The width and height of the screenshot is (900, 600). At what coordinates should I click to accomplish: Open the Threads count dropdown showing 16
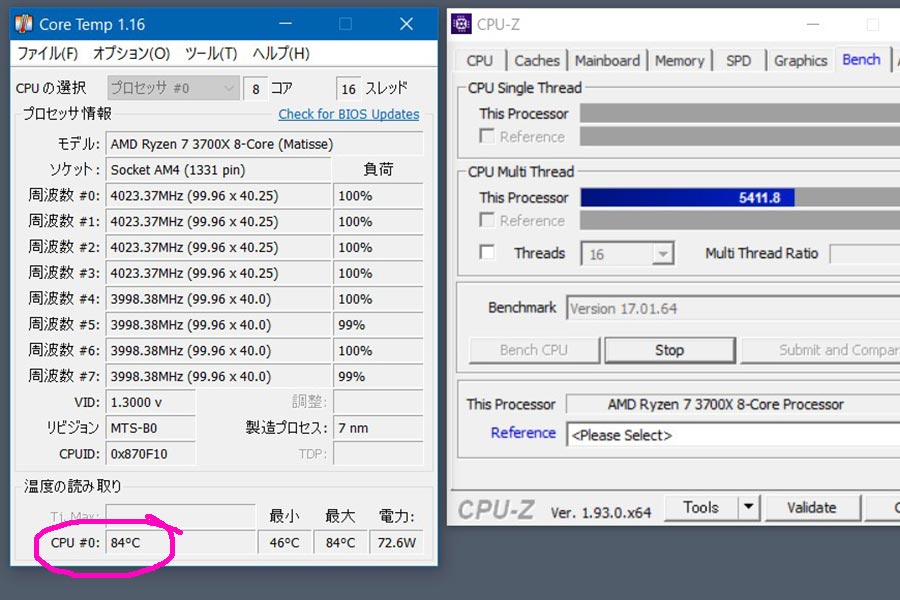(x=627, y=254)
